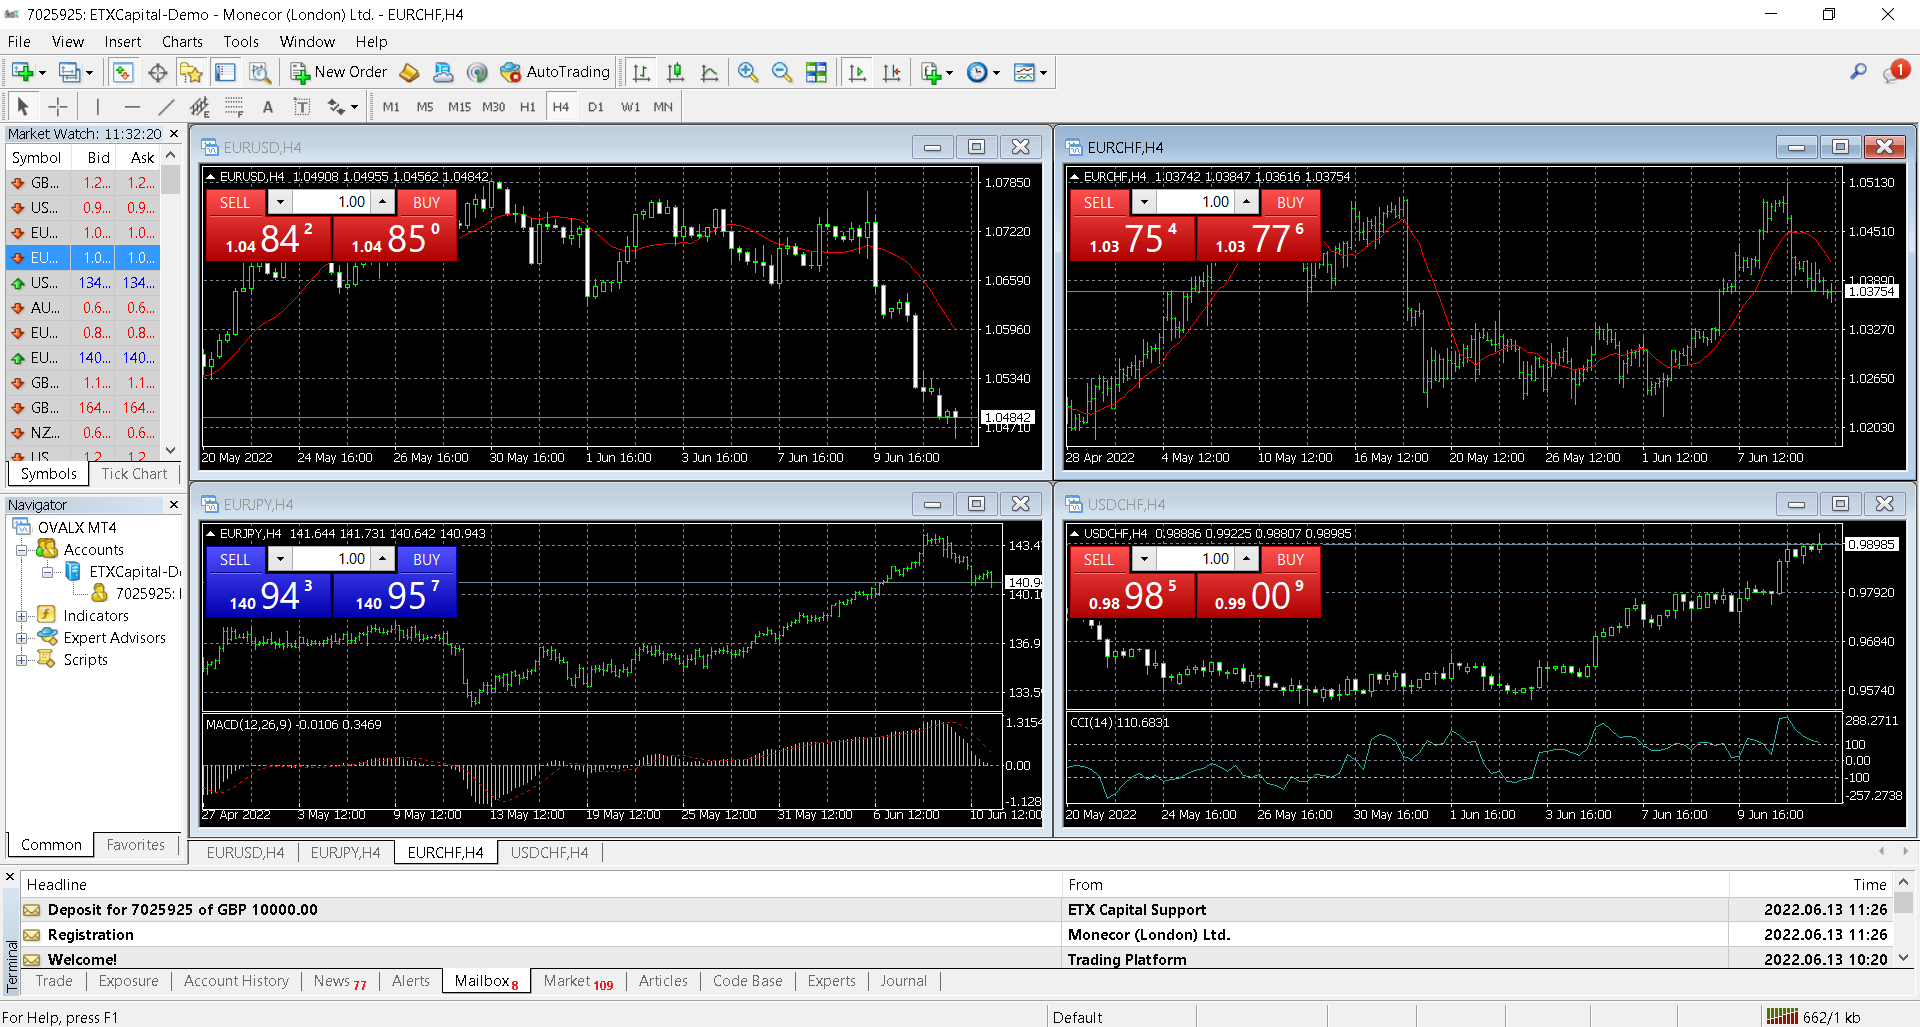Click the Mailbox list vertical scrollbar
Viewport: 1920px width, 1027px height.
tap(1903, 921)
